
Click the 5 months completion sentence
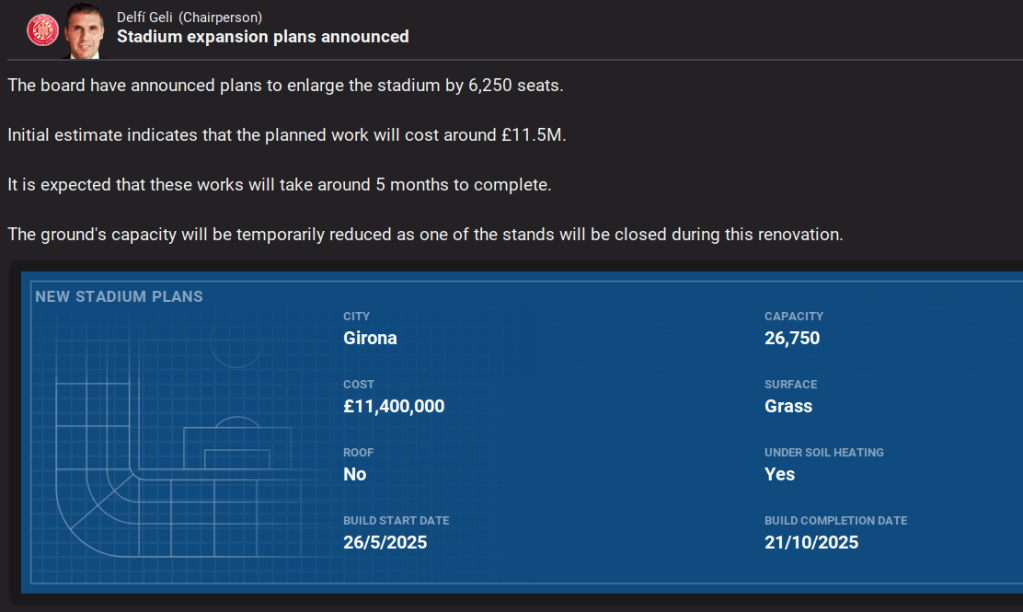tap(279, 185)
